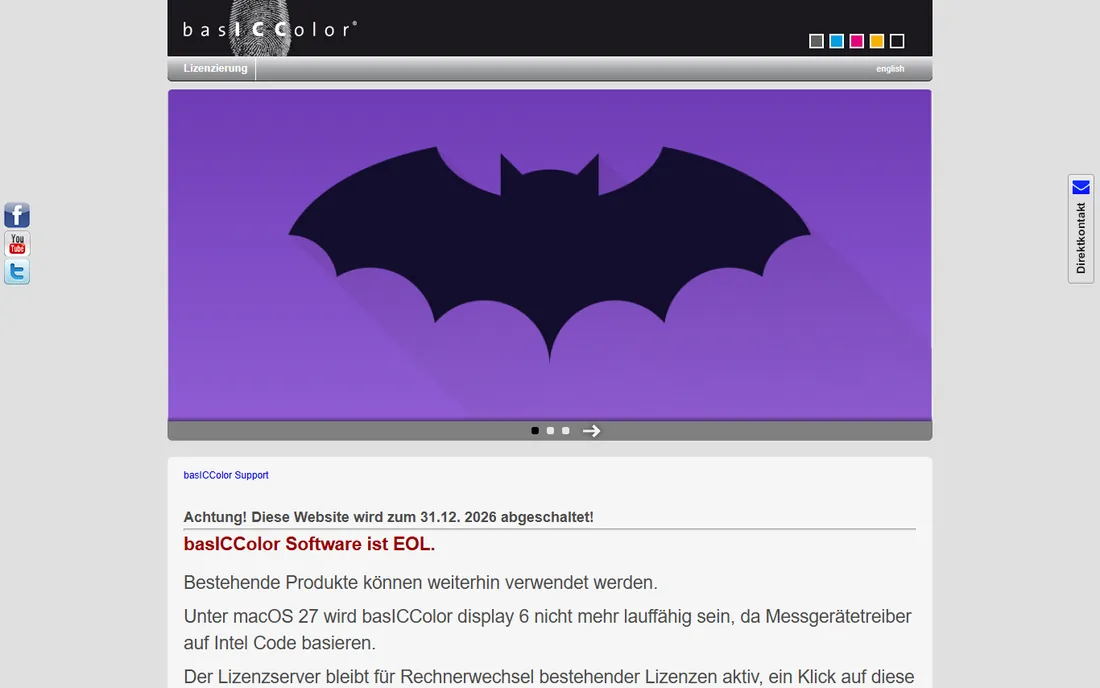Image resolution: width=1100 pixels, height=688 pixels.
Task: Select the first slider dot
Action: click(x=535, y=431)
